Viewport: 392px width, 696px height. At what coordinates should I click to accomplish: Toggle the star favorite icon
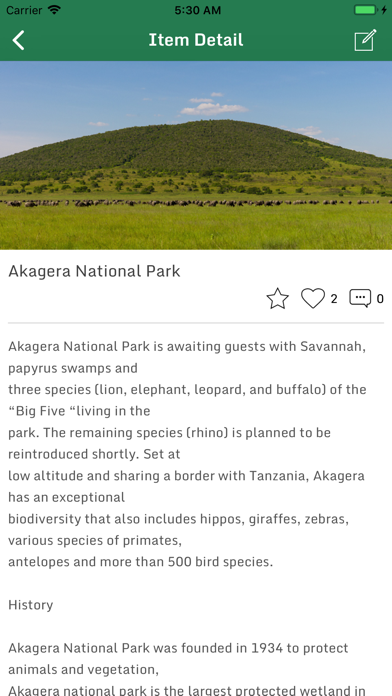pos(277,298)
